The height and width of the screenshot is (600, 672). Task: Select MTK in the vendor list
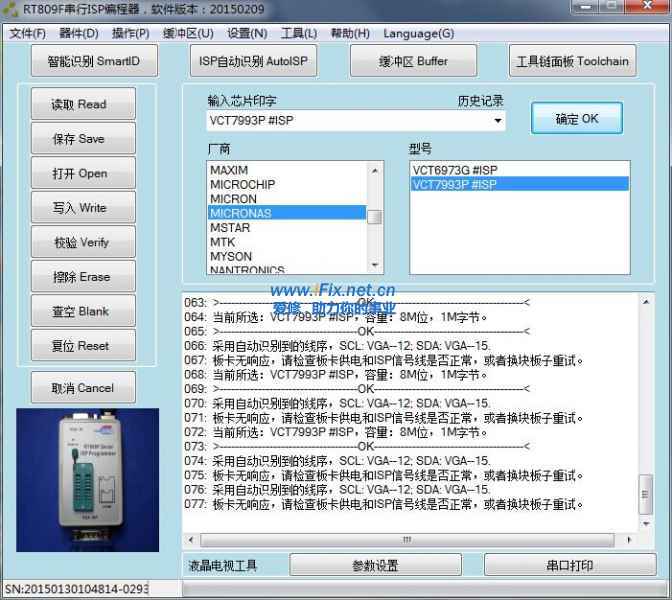[287, 242]
